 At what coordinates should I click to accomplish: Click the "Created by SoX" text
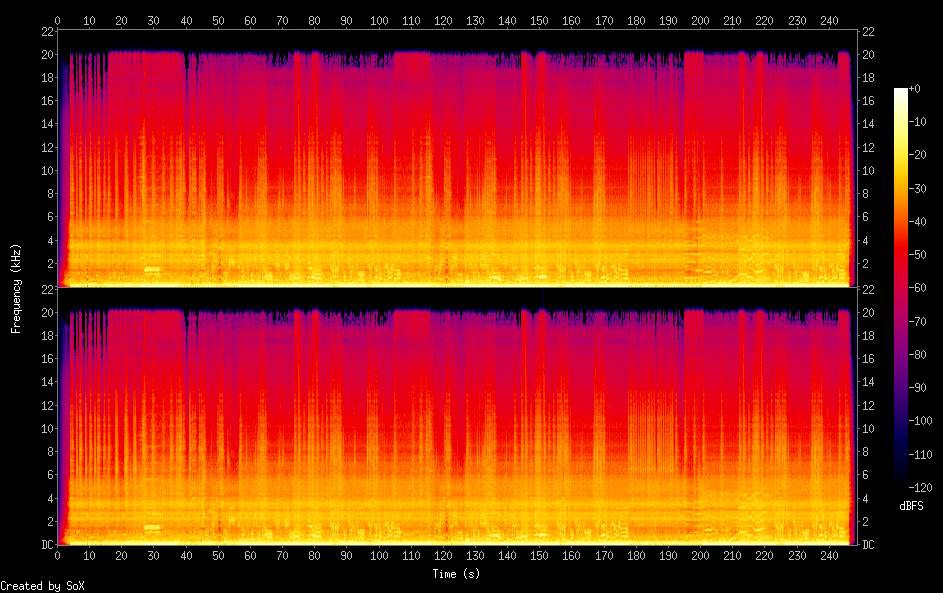coord(42,585)
